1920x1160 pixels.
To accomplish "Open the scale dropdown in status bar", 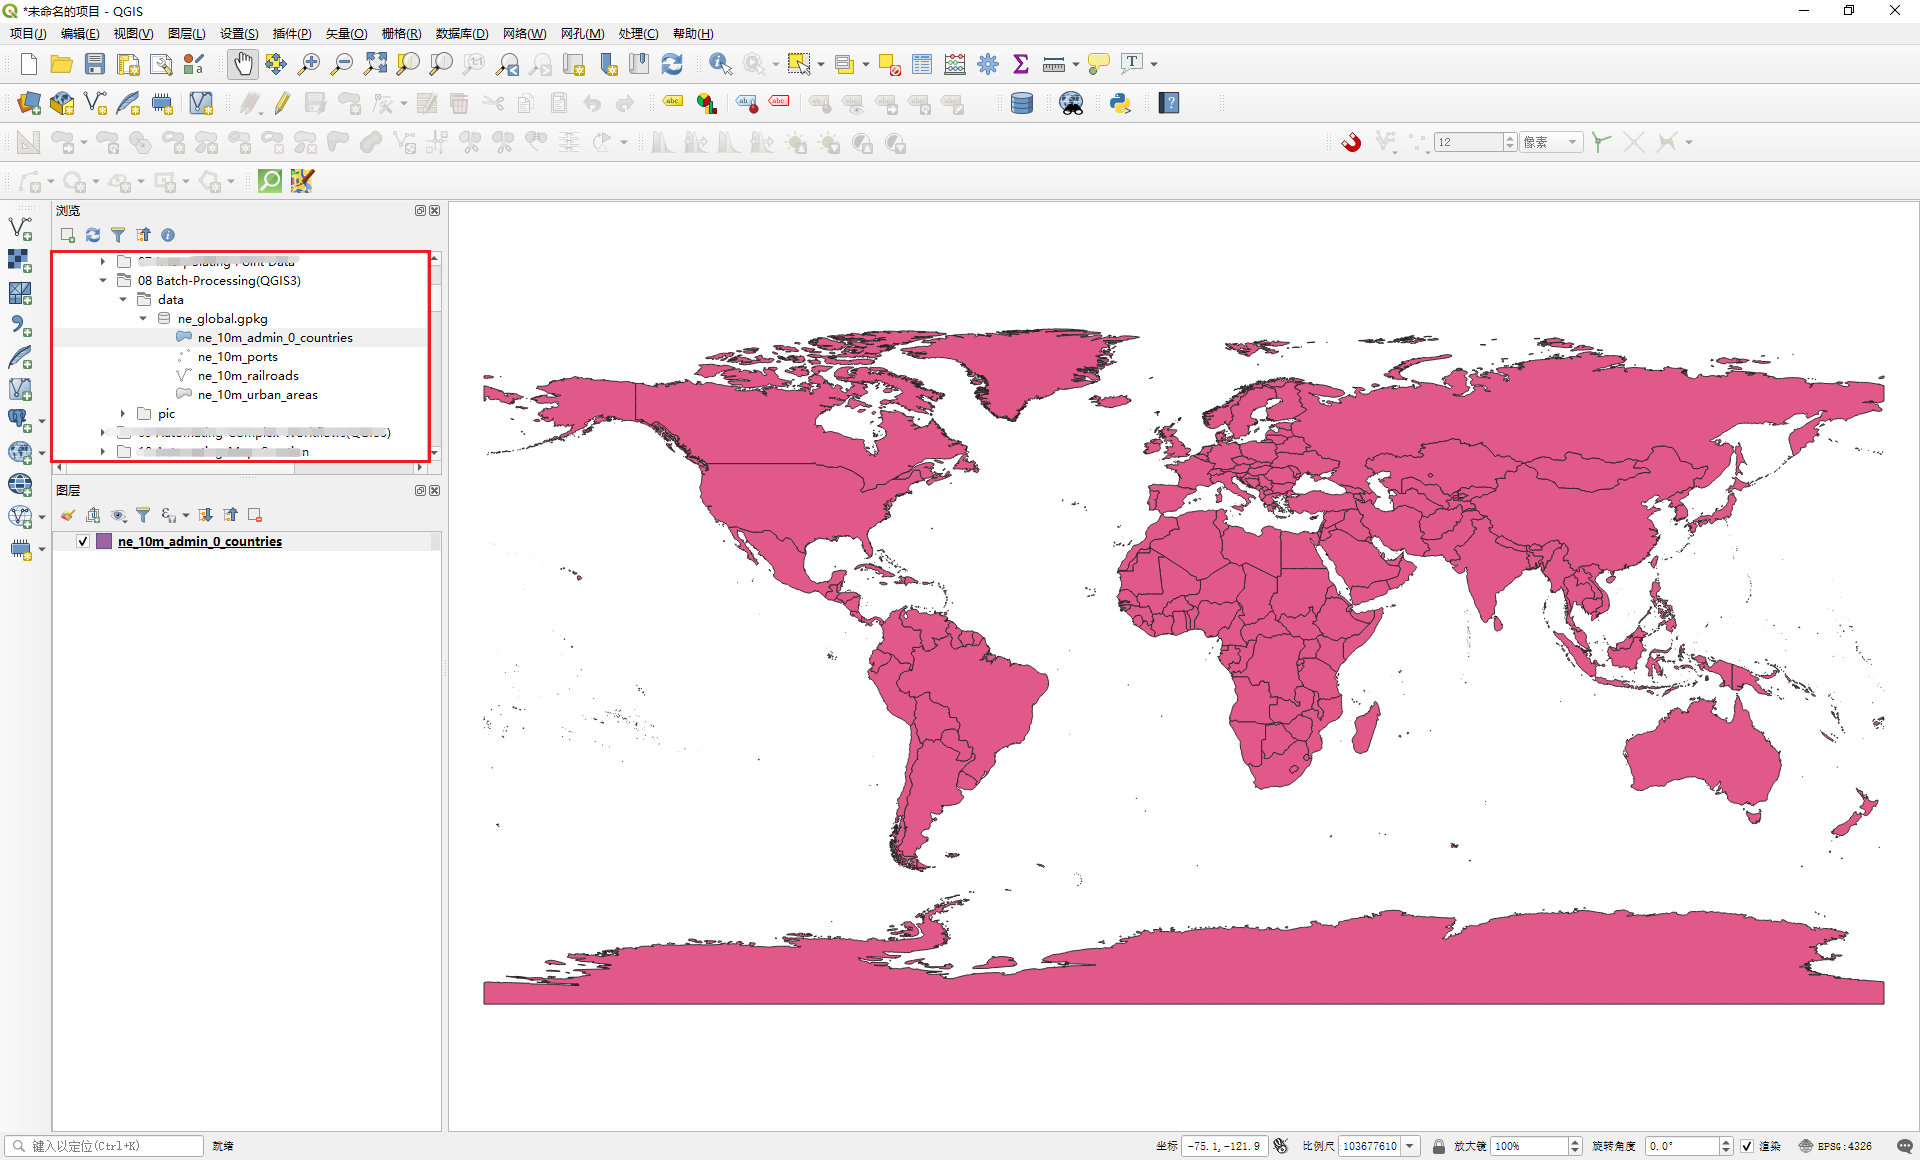I will (x=1411, y=1146).
